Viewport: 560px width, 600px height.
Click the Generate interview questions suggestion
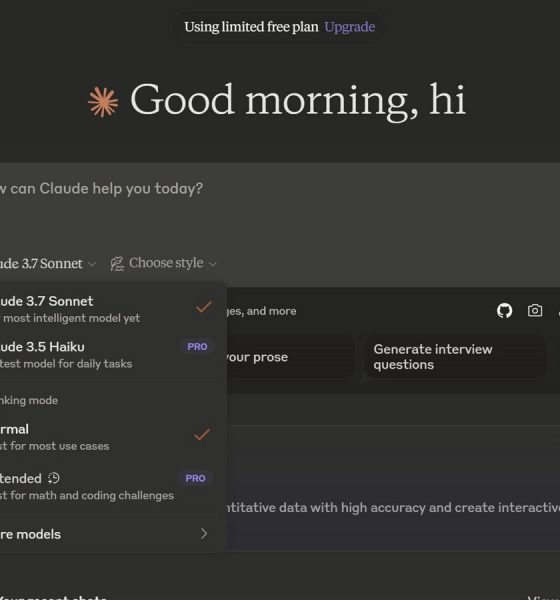(x=455, y=357)
